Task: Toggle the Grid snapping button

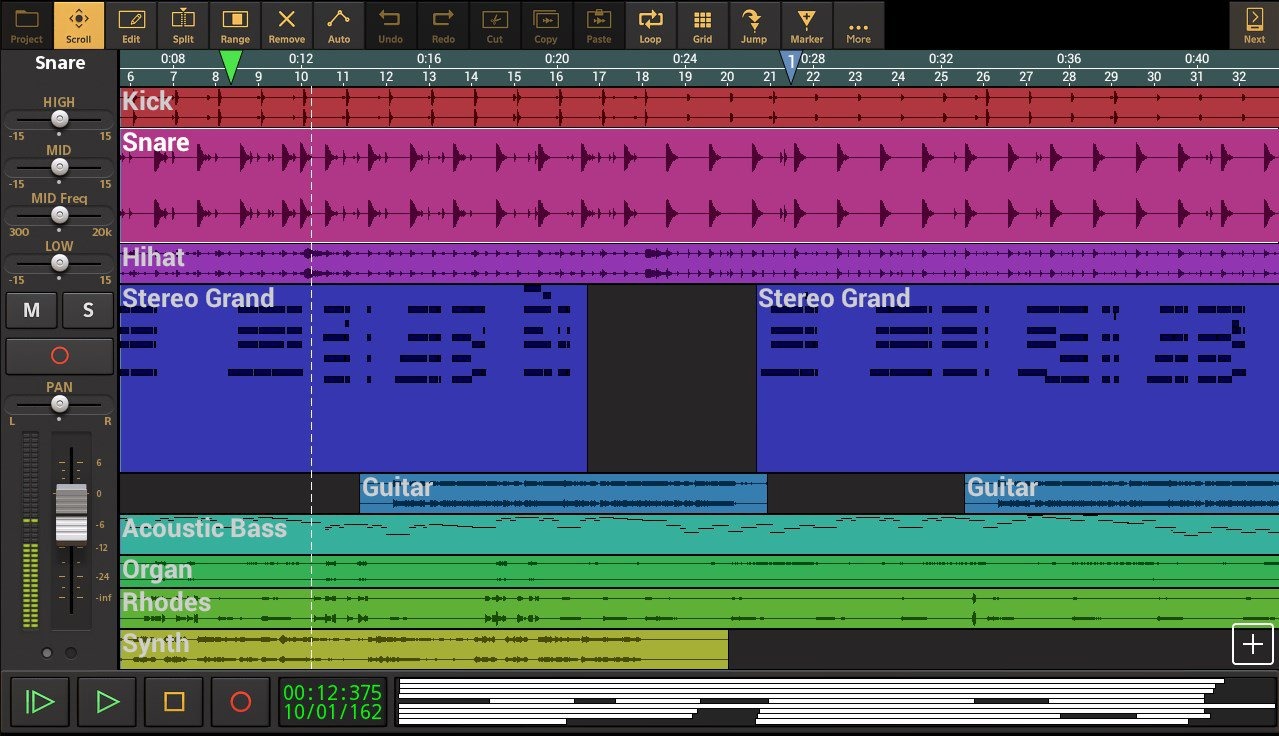Action: coord(702,26)
